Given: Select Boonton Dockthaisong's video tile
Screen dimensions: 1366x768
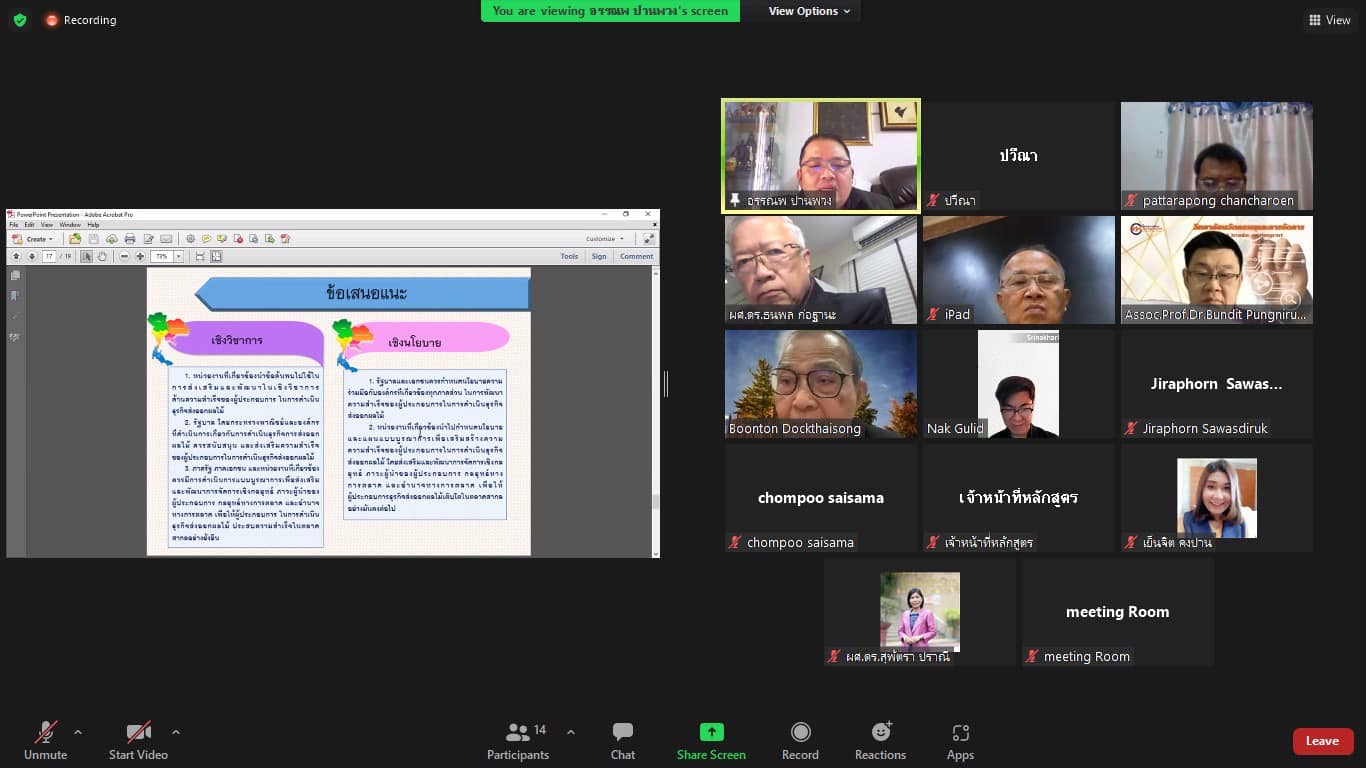Looking at the screenshot, I should [x=820, y=384].
